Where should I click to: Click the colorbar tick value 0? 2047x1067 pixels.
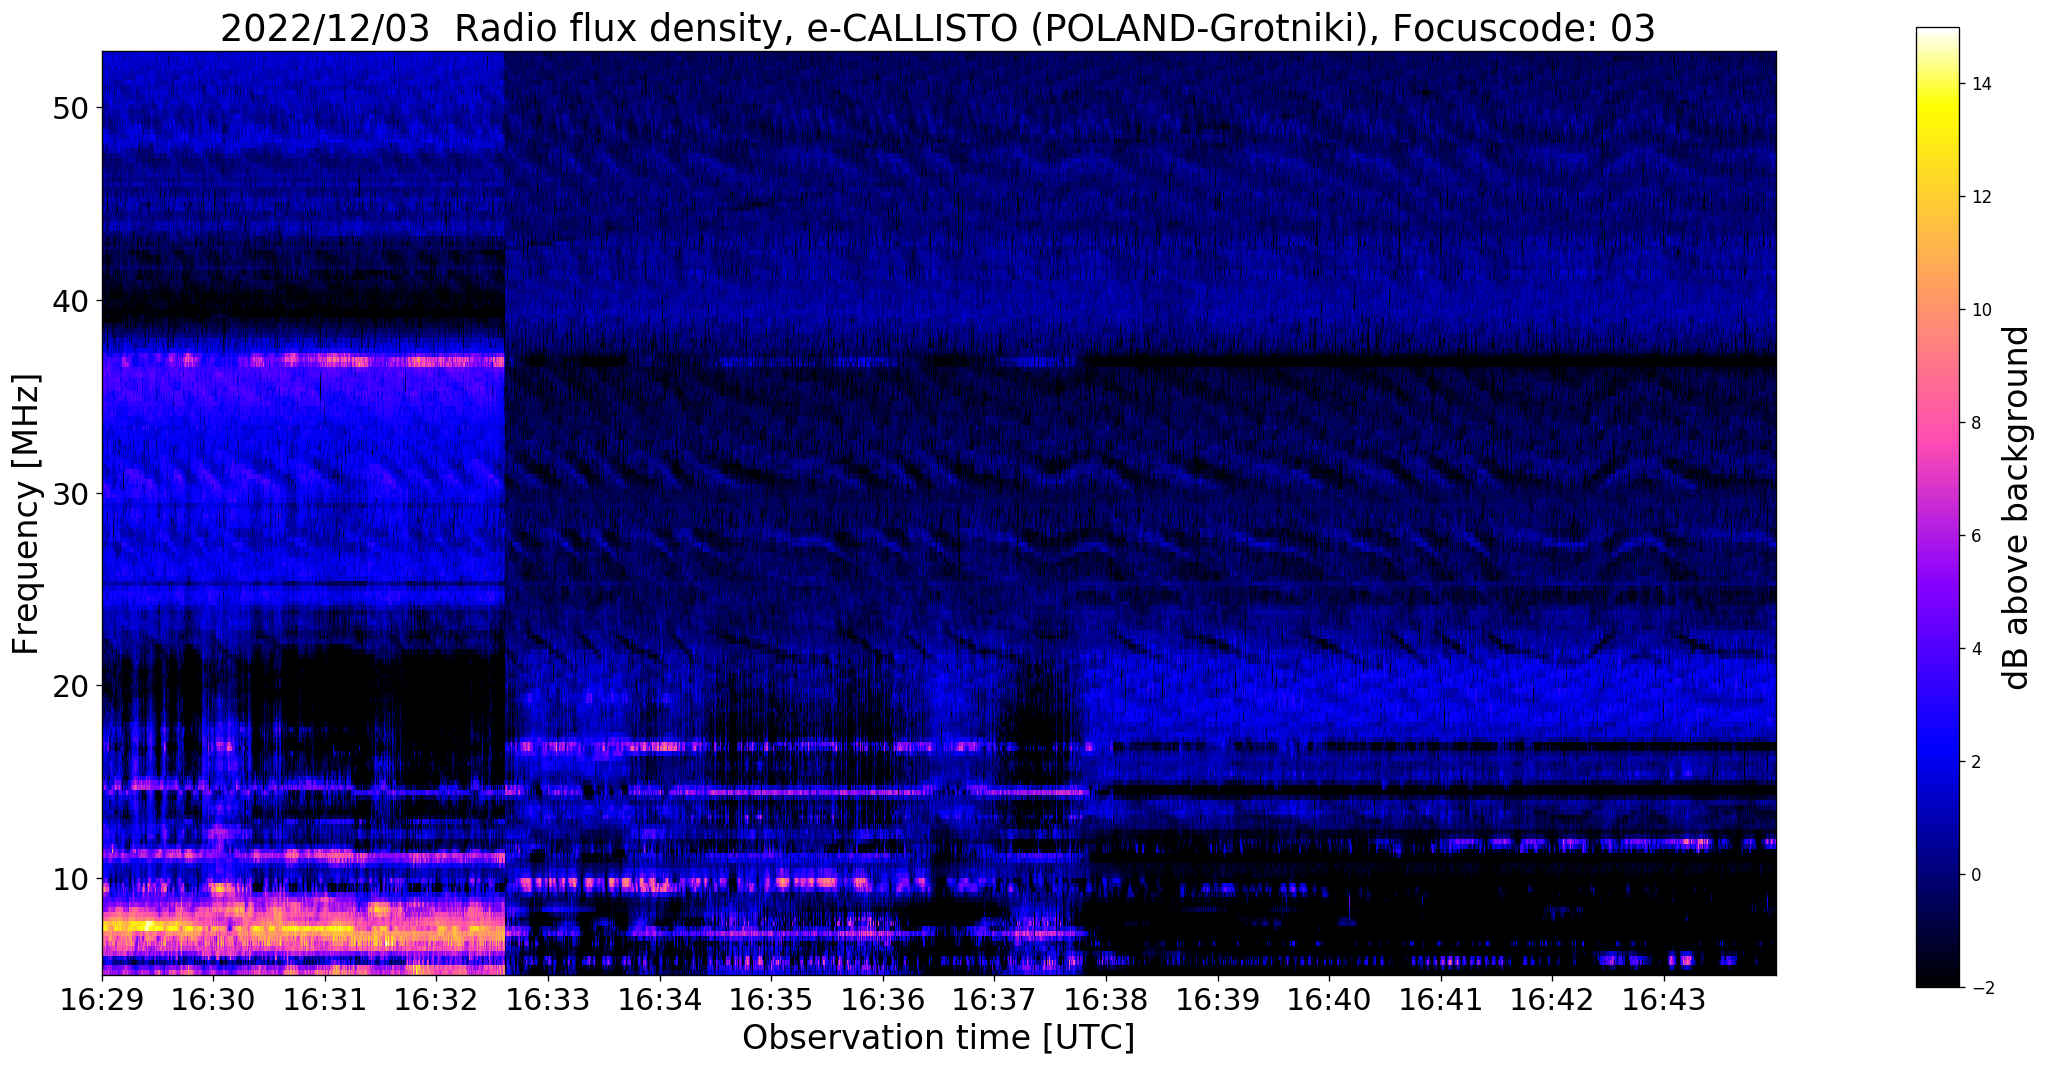(x=1975, y=875)
